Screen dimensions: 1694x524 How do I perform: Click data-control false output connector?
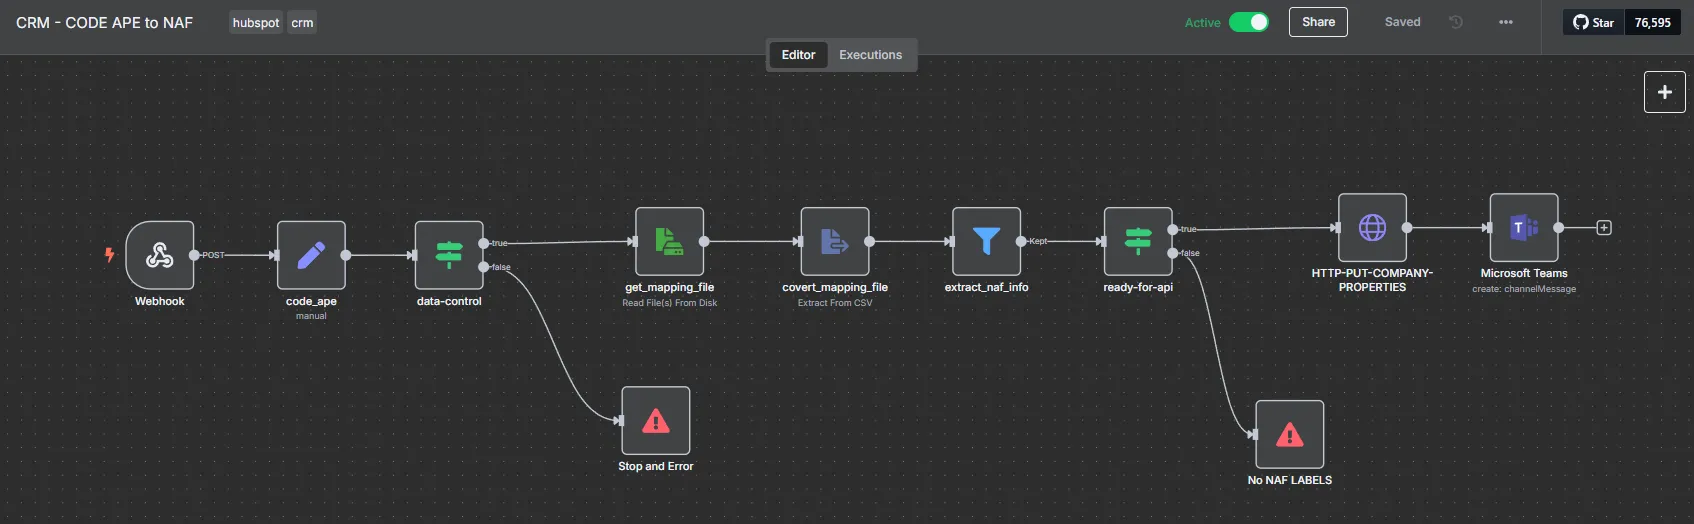click(484, 267)
